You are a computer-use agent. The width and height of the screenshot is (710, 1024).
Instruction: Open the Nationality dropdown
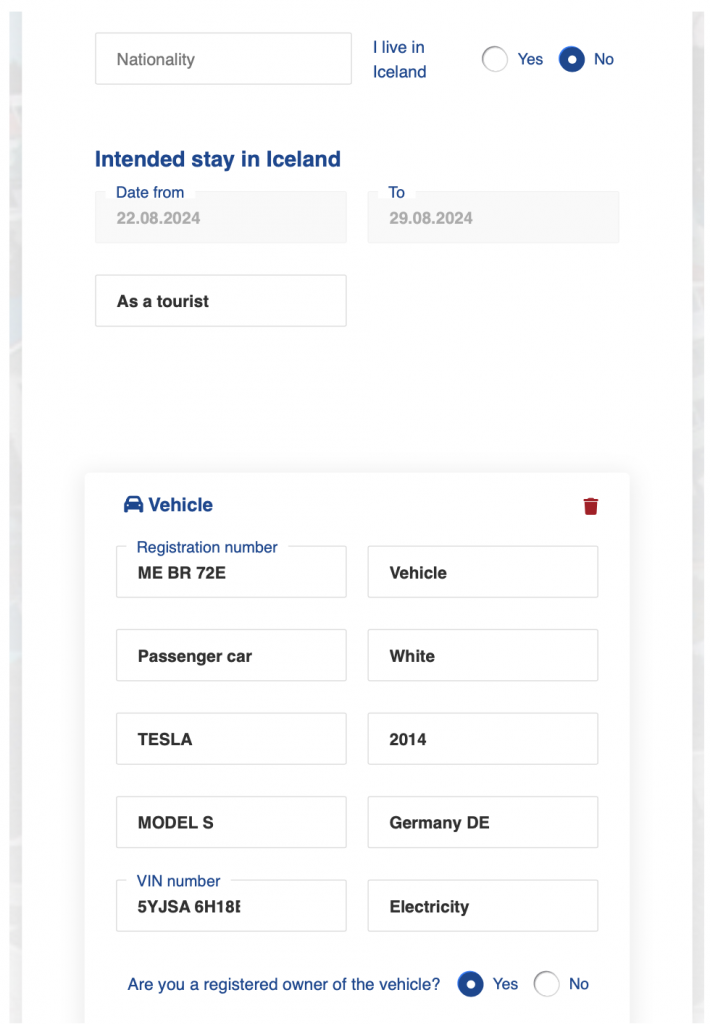pos(223,59)
